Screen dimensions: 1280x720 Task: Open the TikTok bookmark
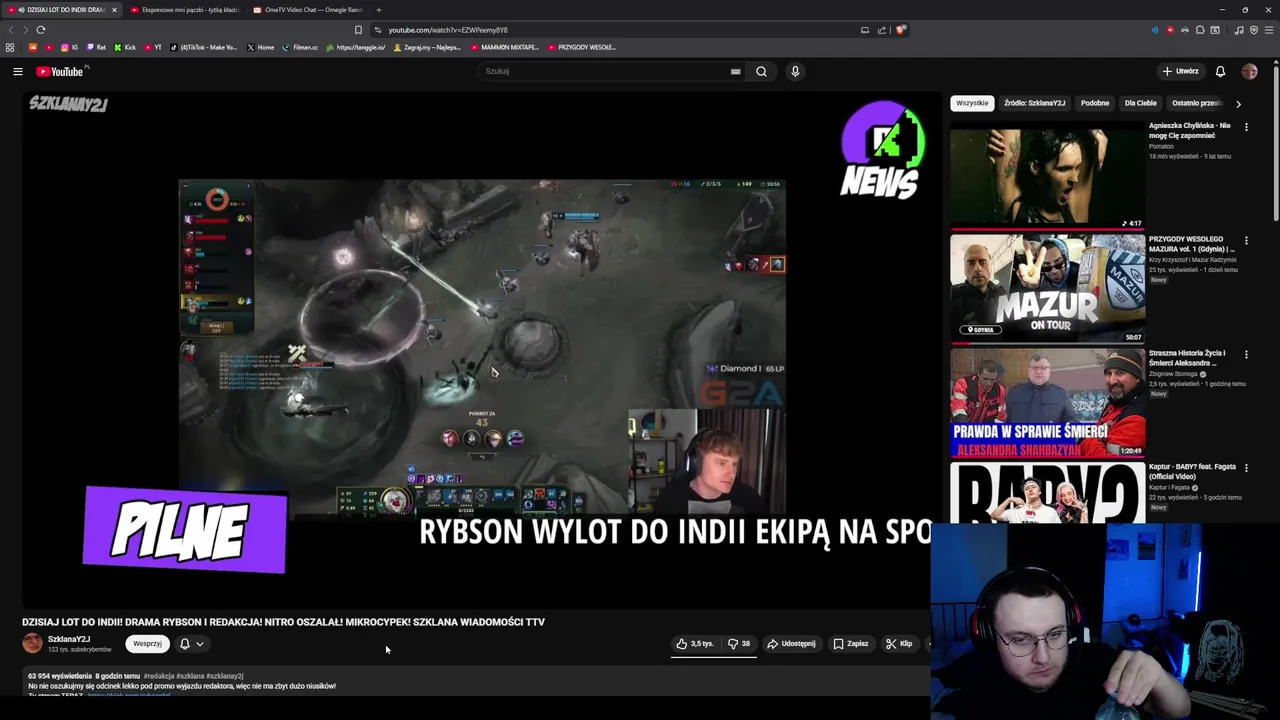[204, 47]
